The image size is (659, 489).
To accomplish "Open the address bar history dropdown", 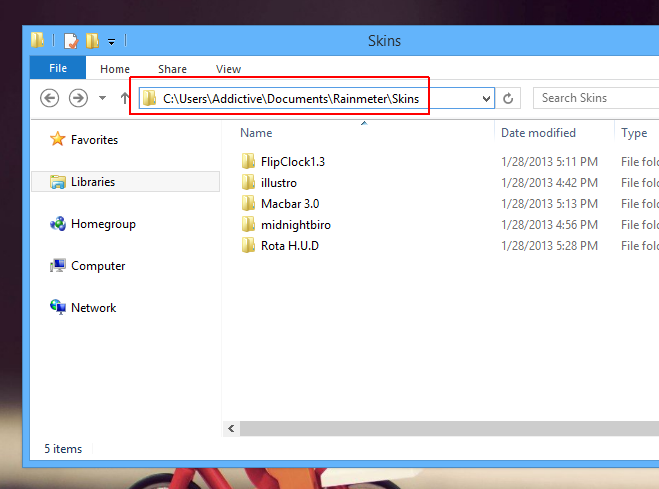I will click(486, 98).
